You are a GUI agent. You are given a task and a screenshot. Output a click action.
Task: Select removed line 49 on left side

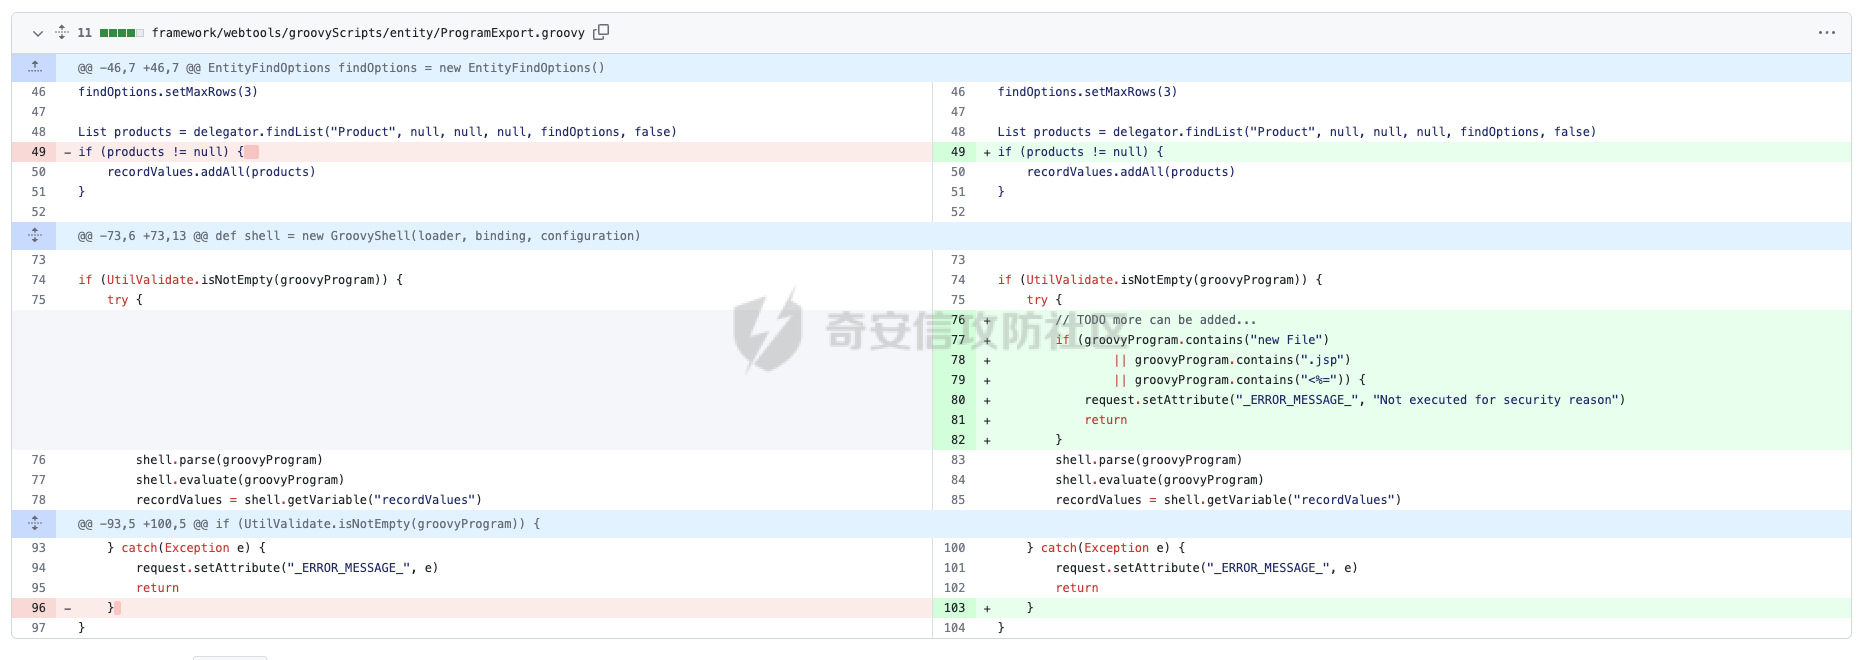(x=39, y=152)
